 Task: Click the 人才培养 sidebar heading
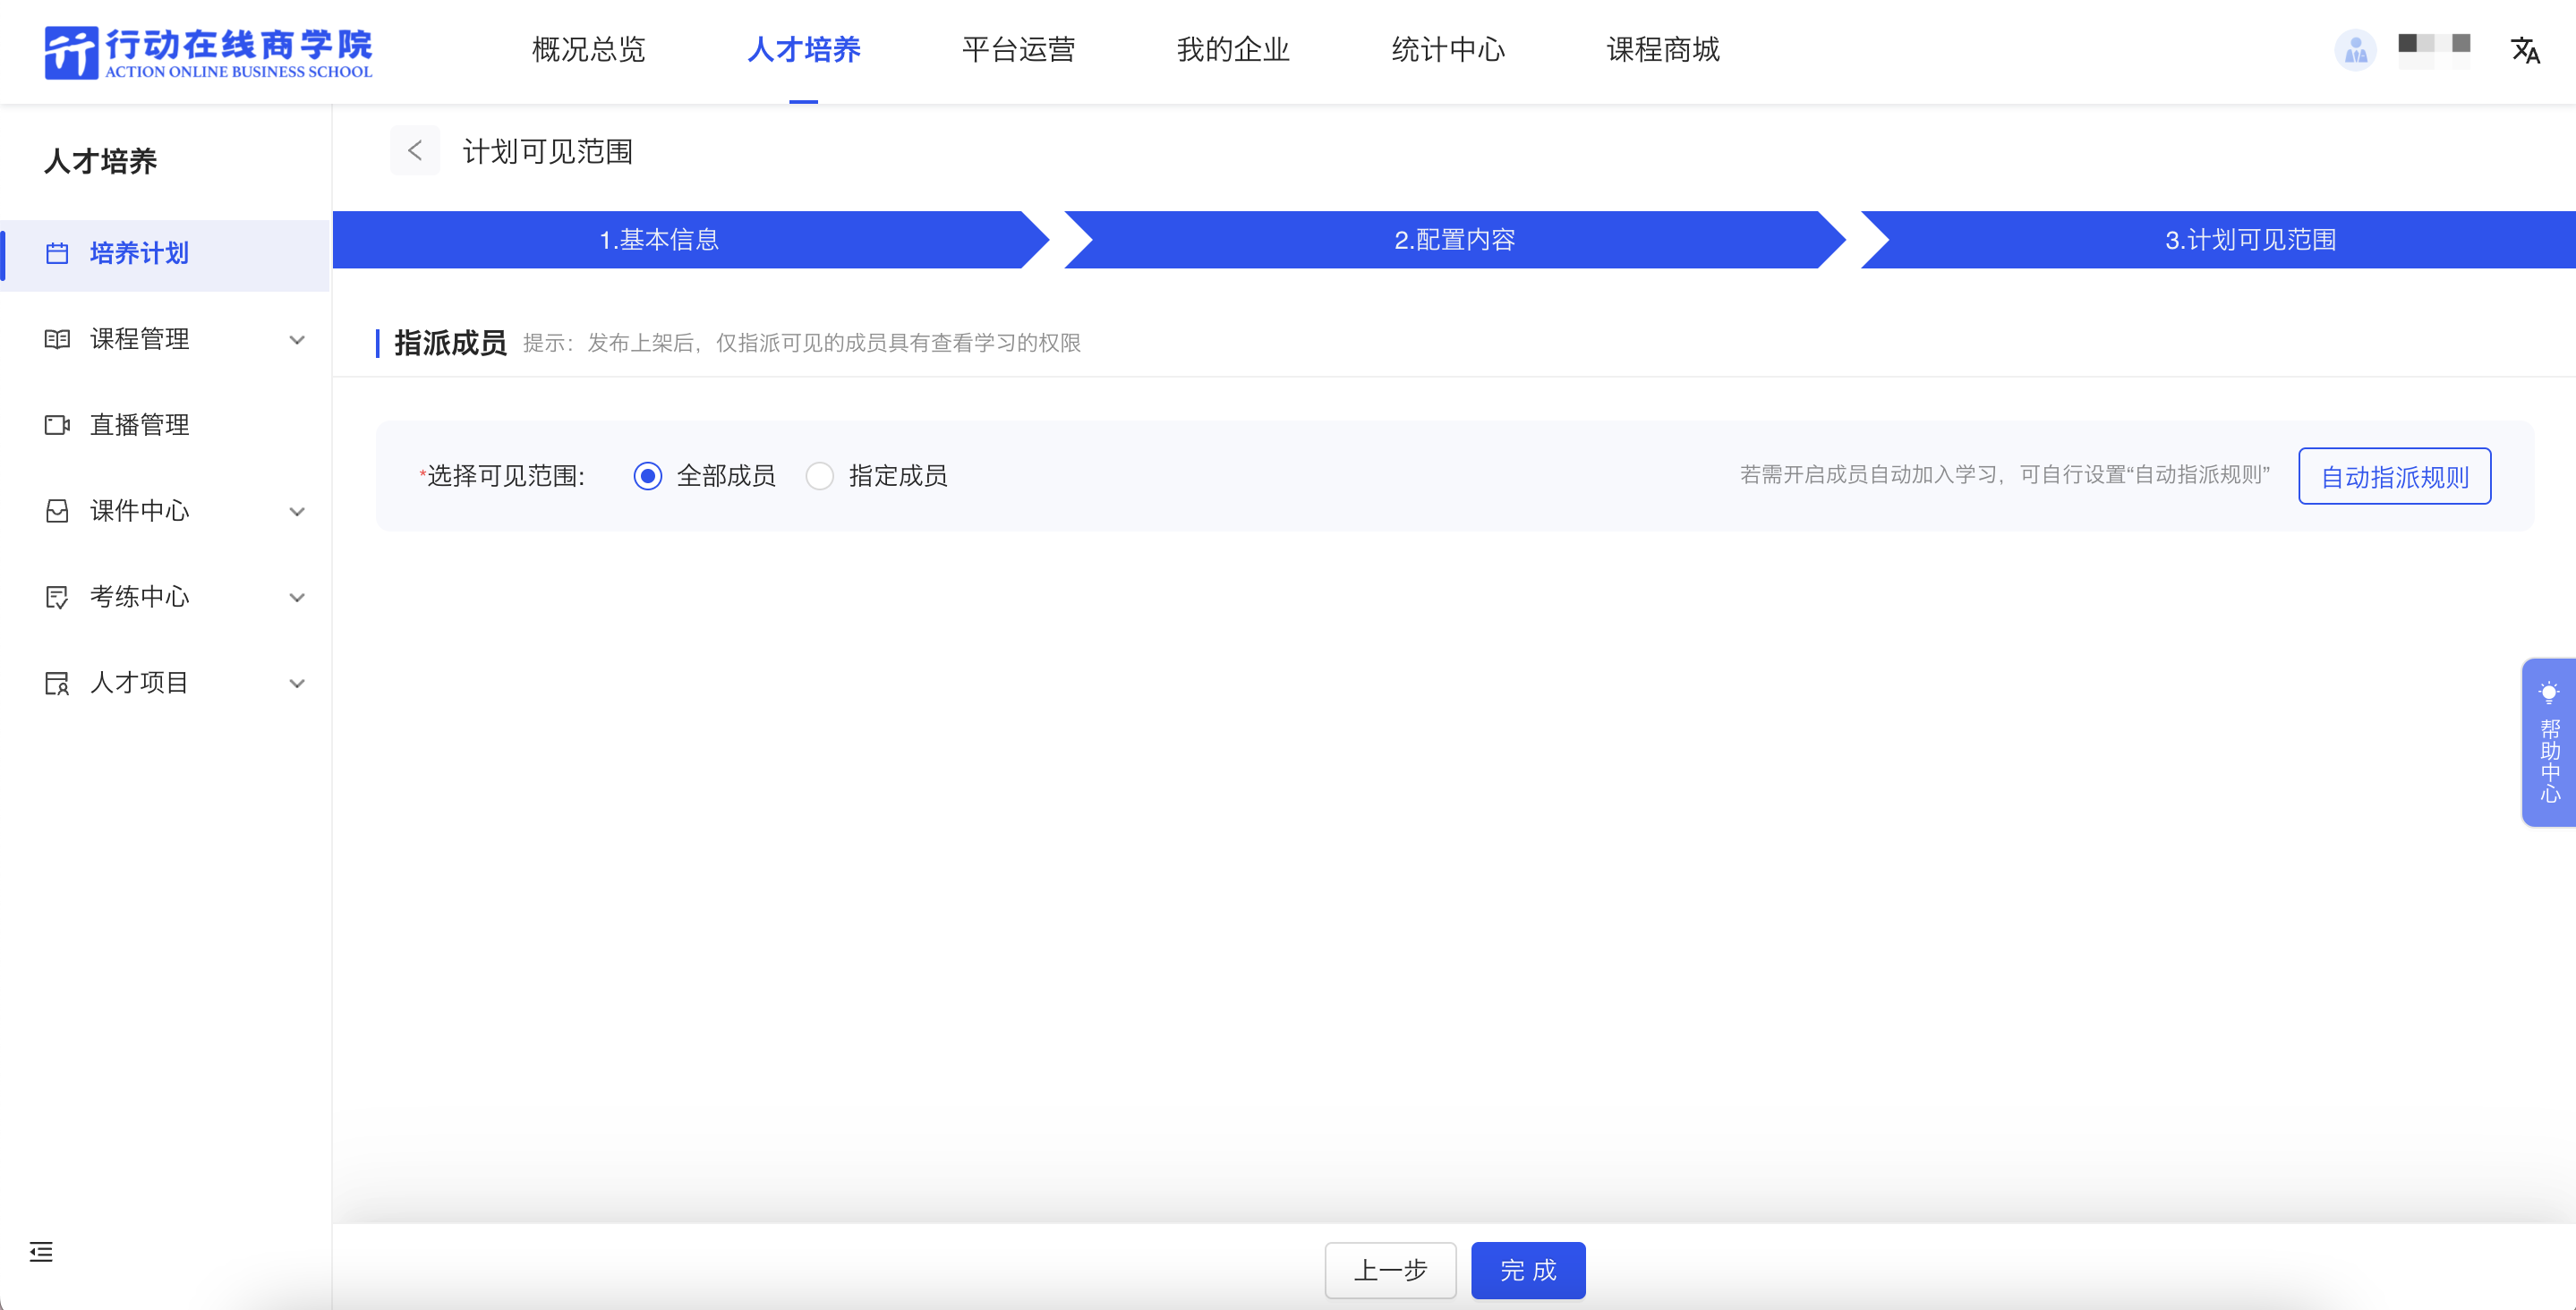[100, 161]
